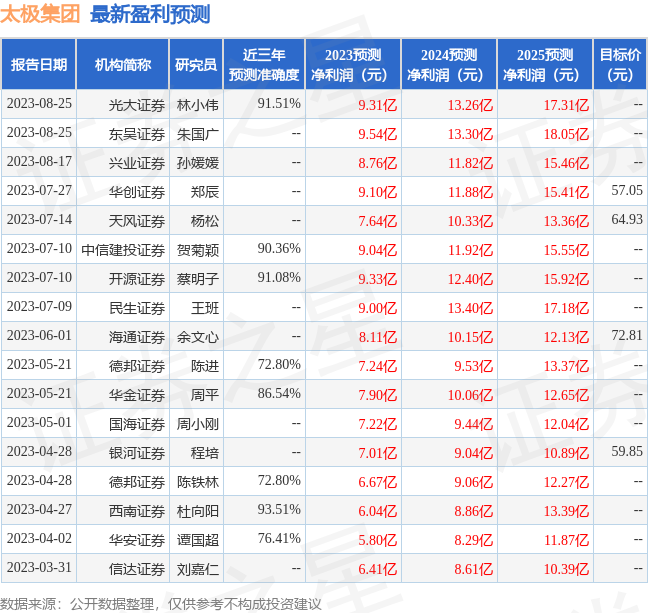The image size is (648, 613).
Task: Click the date 2023-07-27
Action: pyautogui.click(x=39, y=190)
